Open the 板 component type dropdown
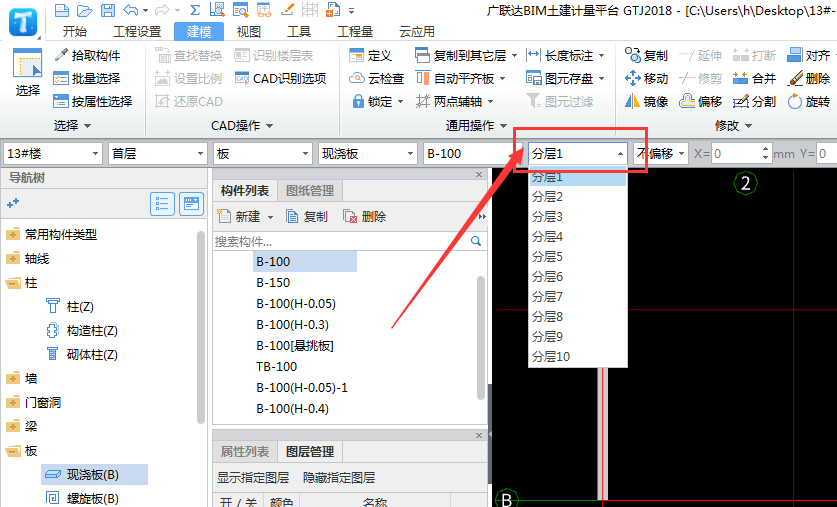 [262, 154]
